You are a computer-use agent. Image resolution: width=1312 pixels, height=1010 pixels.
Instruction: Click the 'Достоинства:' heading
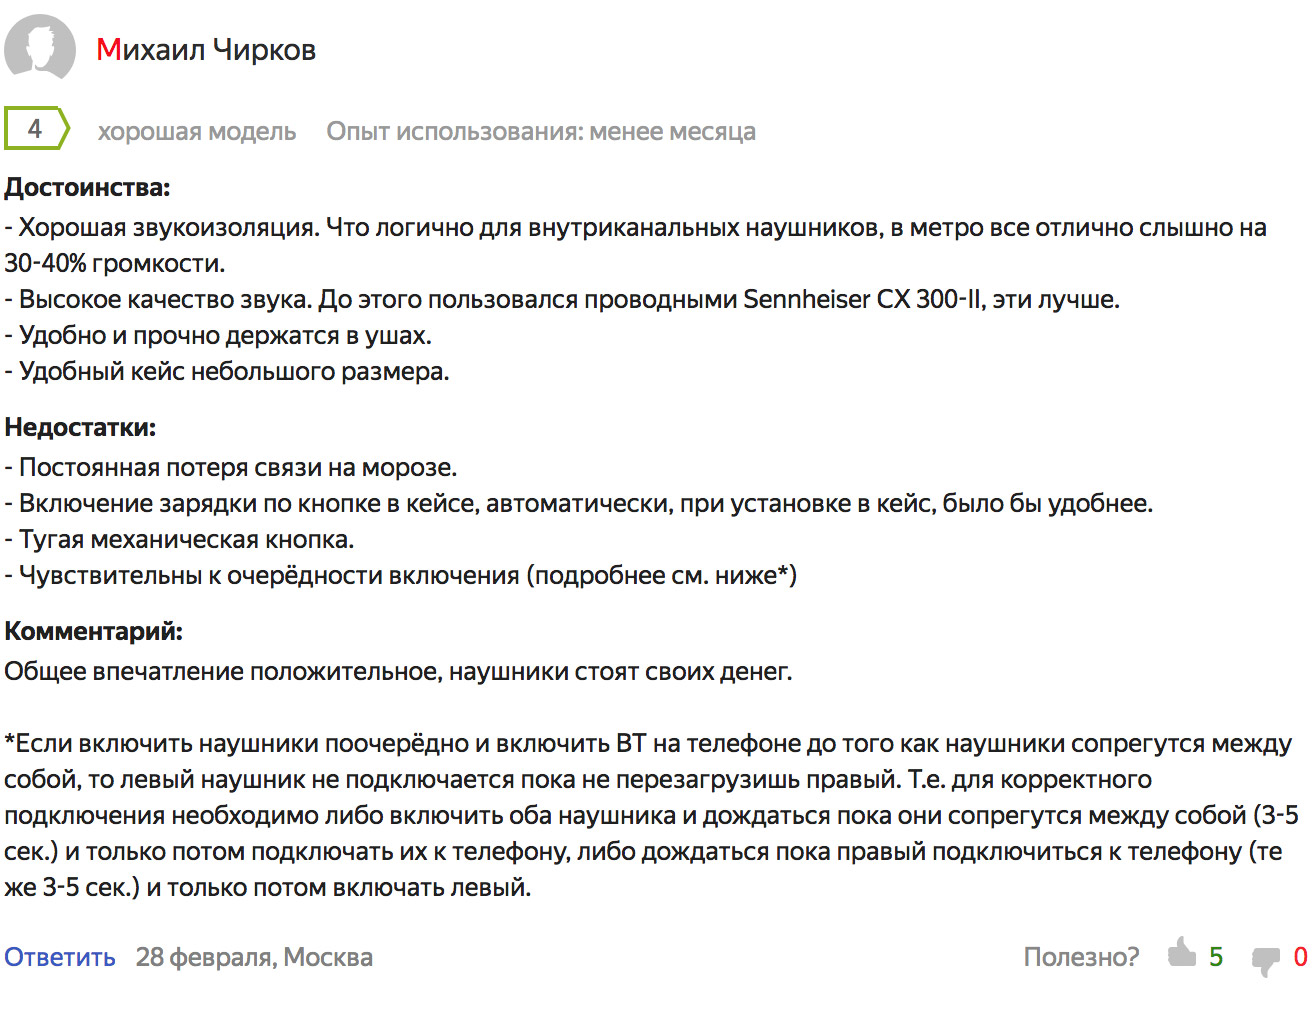pyautogui.click(x=88, y=187)
